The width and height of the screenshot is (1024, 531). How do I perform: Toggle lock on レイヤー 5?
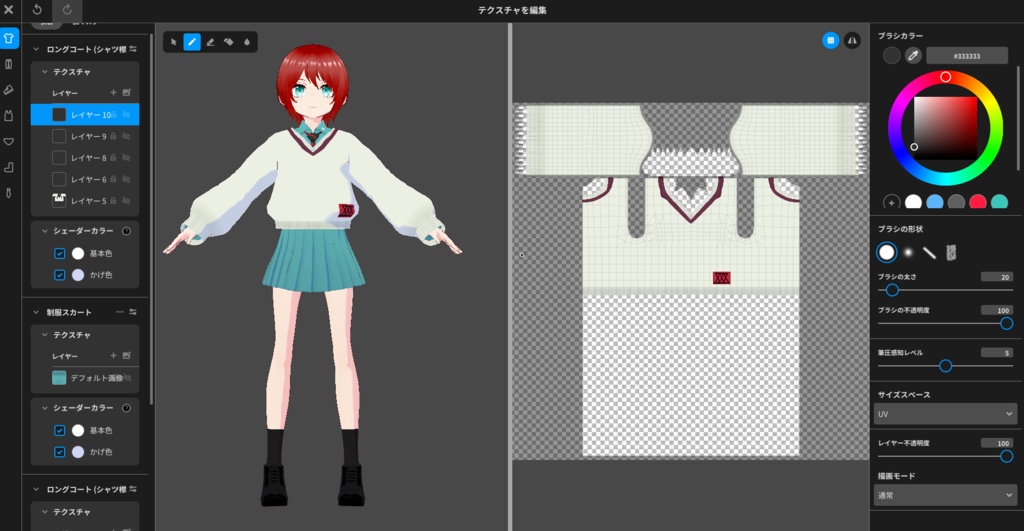coord(113,201)
